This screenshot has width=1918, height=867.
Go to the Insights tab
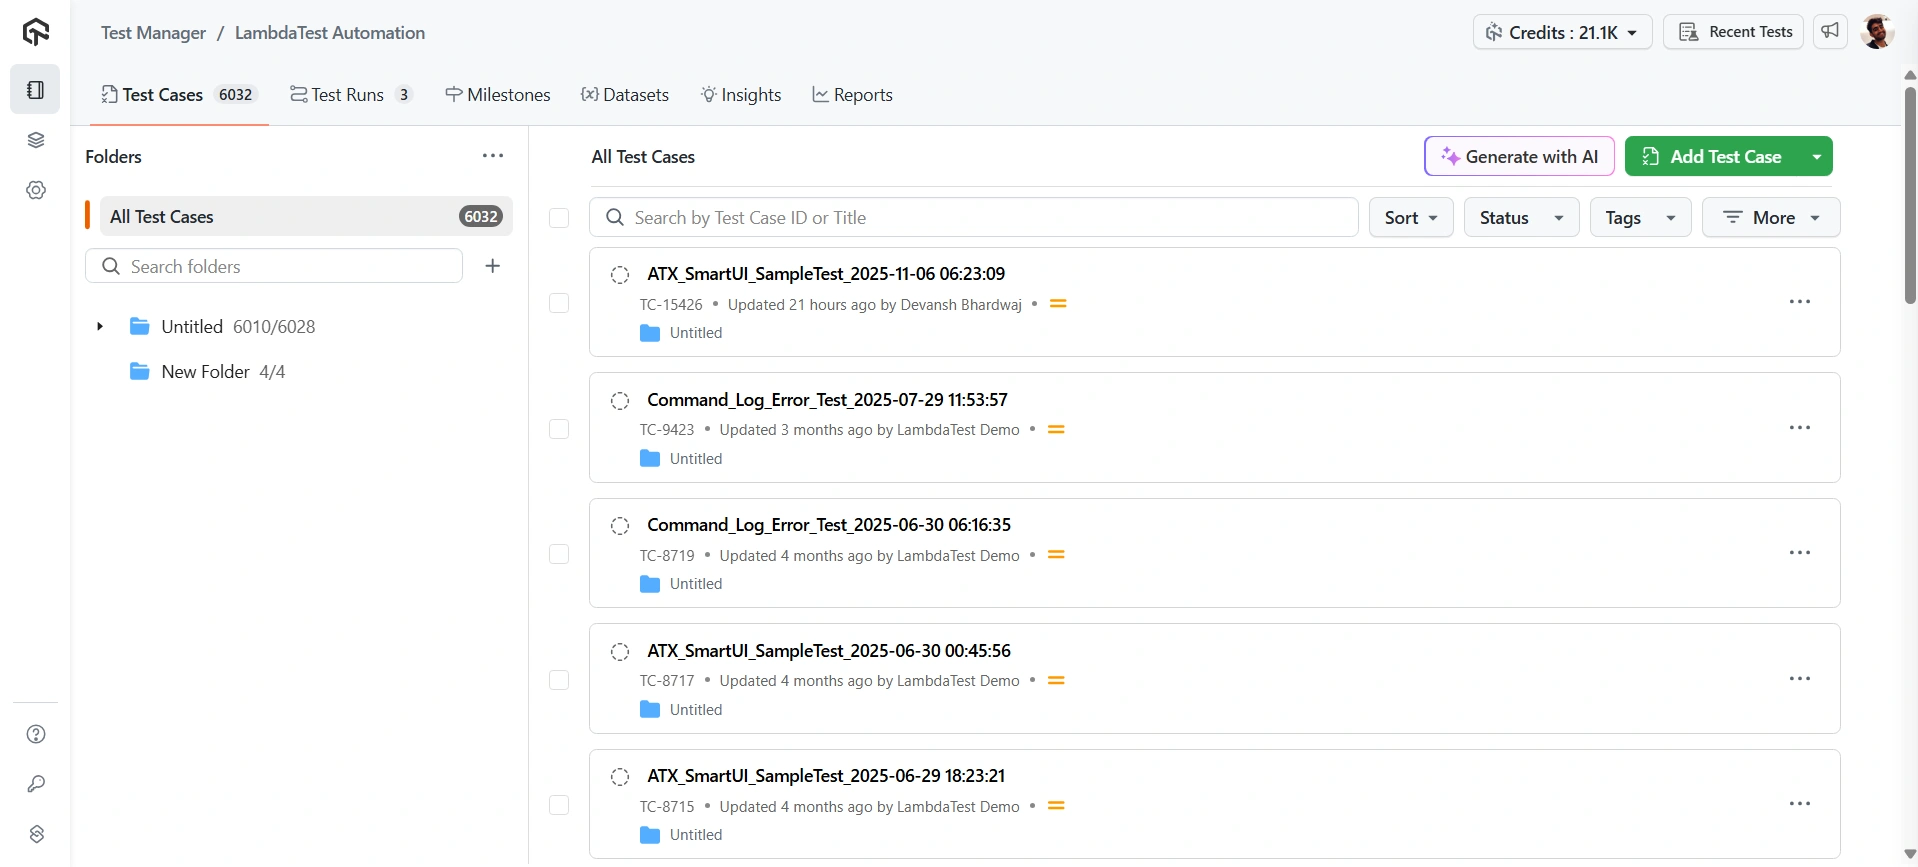(741, 95)
